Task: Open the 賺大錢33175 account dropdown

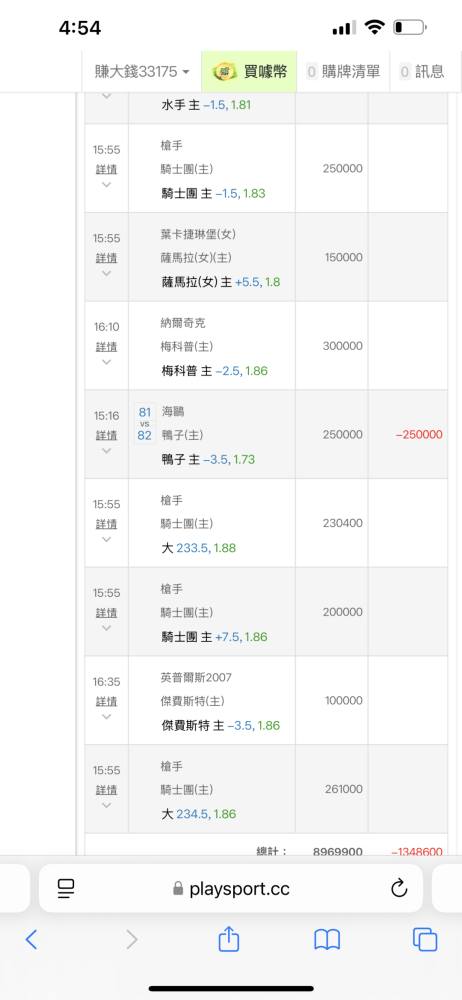Action: click(142, 71)
